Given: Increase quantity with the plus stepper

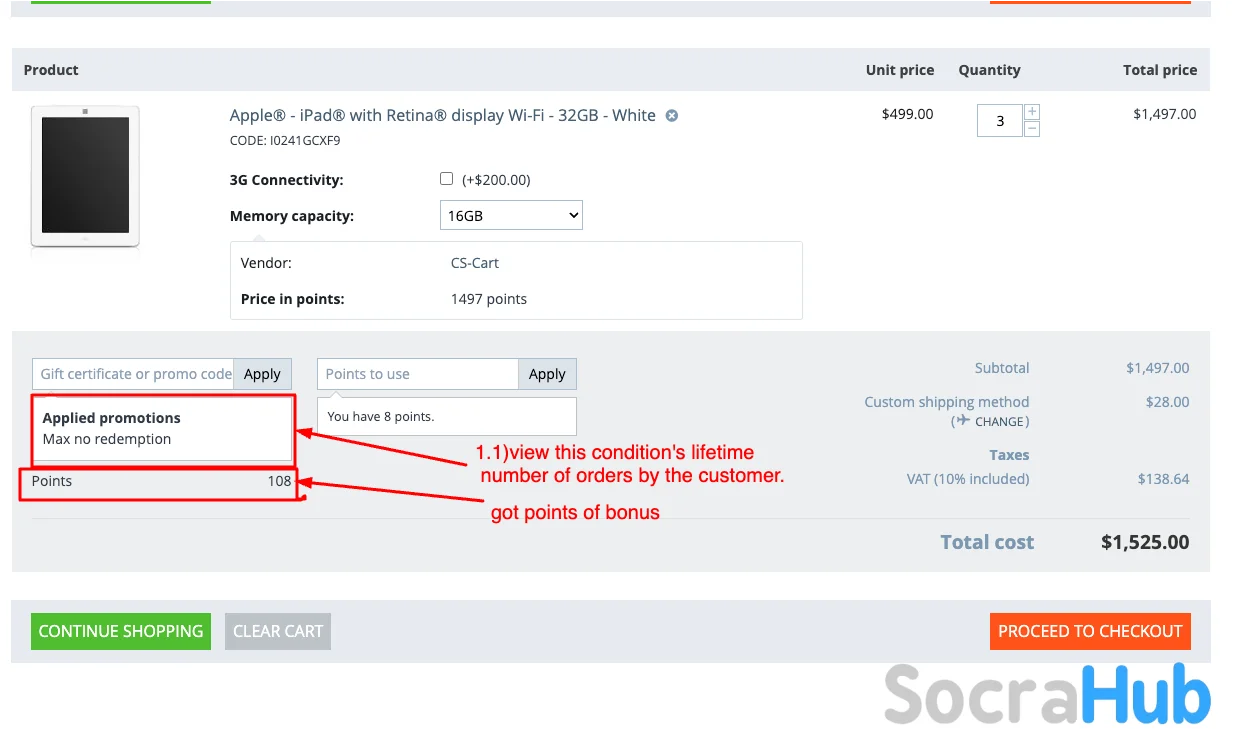Looking at the screenshot, I should pyautogui.click(x=1032, y=112).
